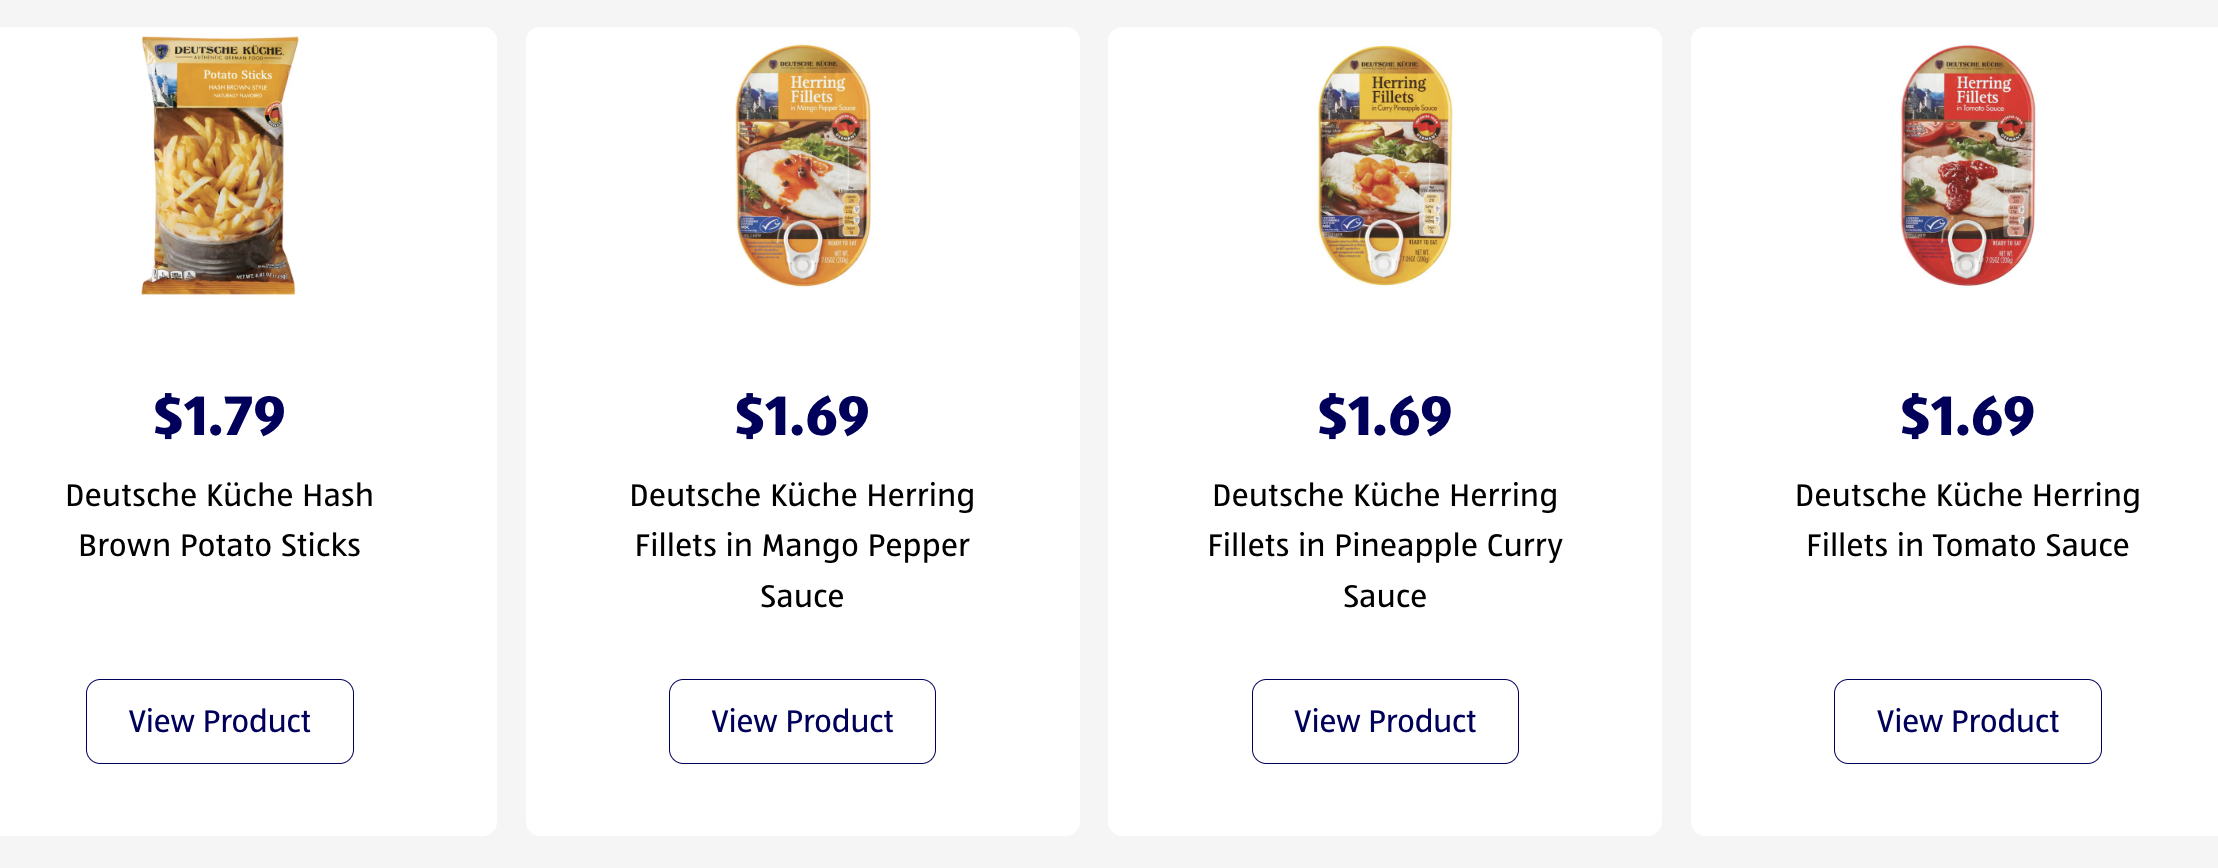This screenshot has width=2218, height=868.
Task: Click the Deutsche Küche logo on the Potato Sticks bag
Action: coord(228,51)
